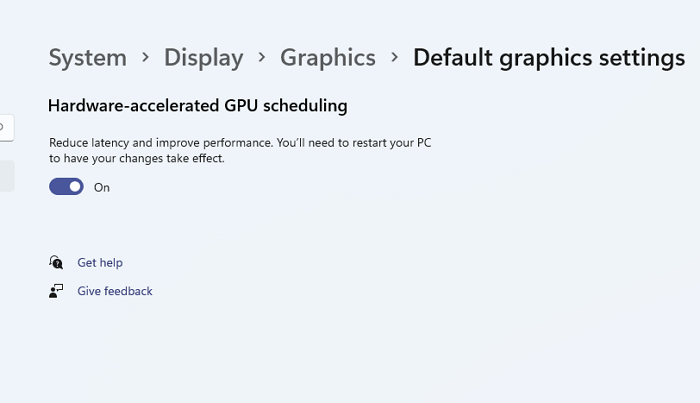
Task: Navigate to Display breadcrumb item
Action: (203, 57)
